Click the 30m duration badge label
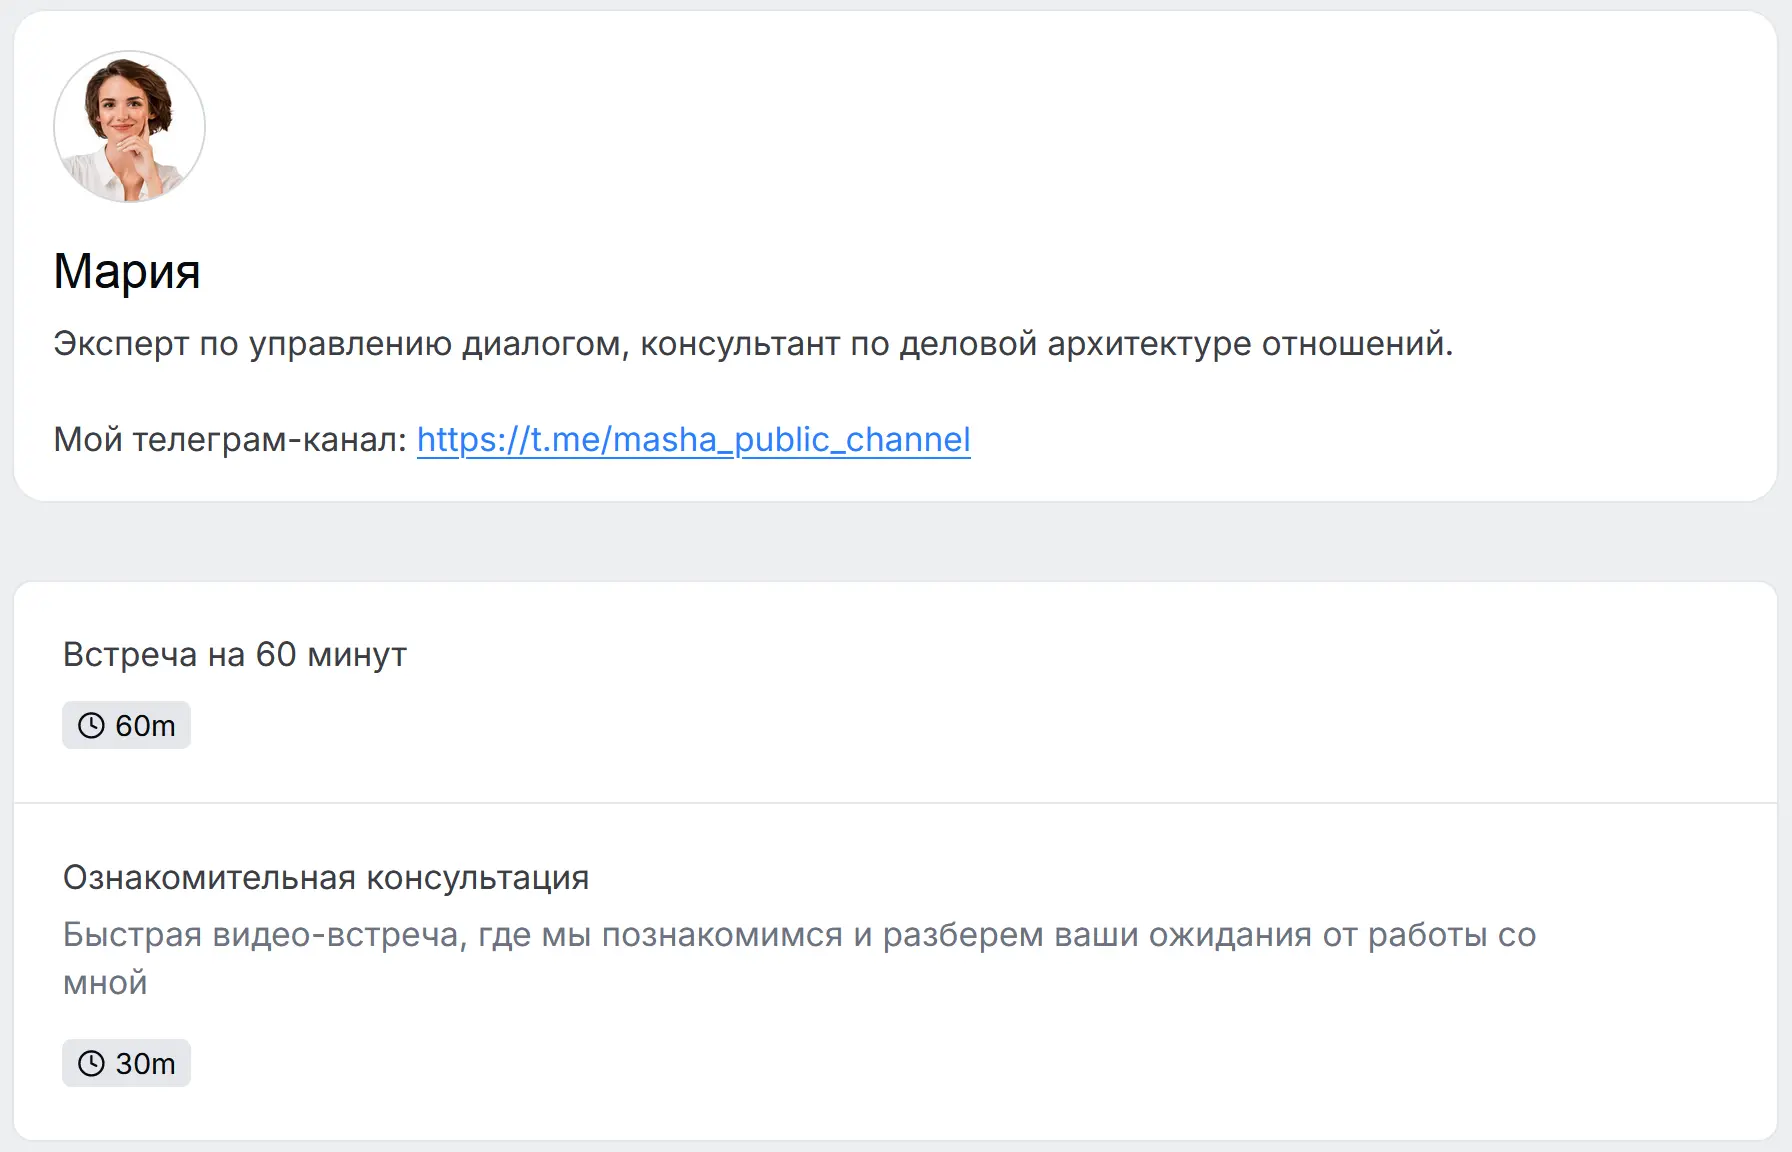 145,1063
